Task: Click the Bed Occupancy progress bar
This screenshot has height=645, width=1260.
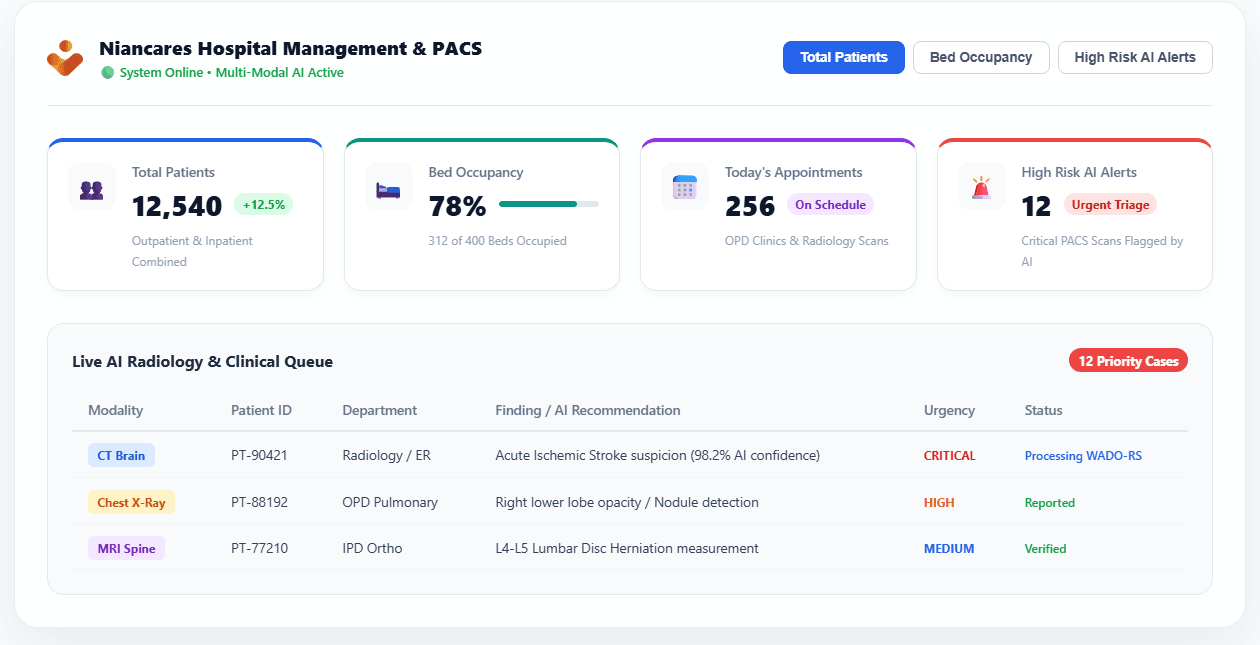Action: [549, 204]
